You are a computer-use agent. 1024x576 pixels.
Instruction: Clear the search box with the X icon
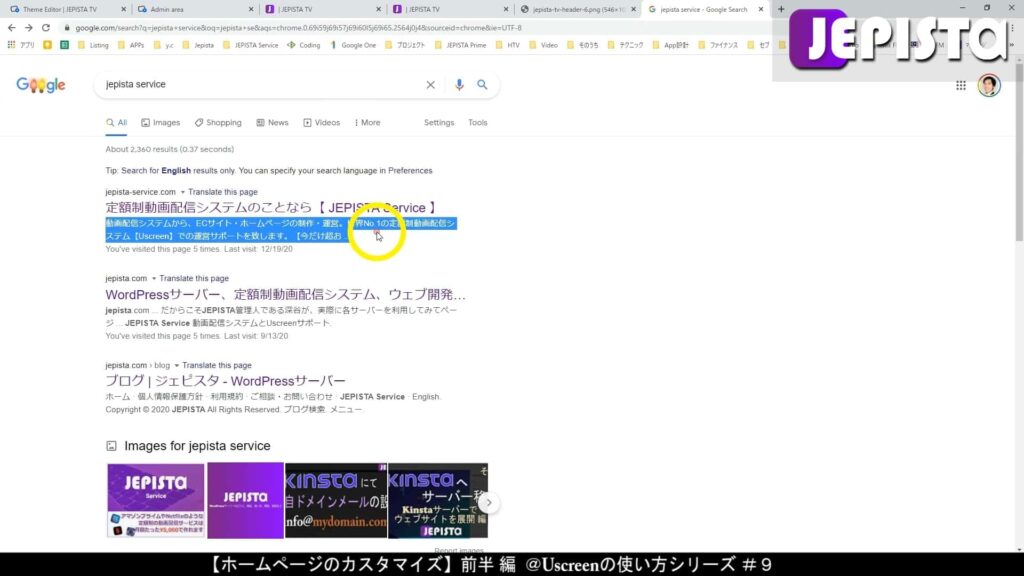tap(430, 84)
